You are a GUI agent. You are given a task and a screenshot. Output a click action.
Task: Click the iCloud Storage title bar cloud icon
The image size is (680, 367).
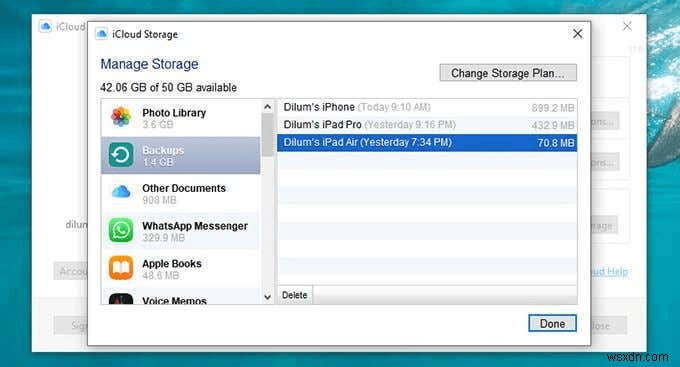click(x=101, y=34)
